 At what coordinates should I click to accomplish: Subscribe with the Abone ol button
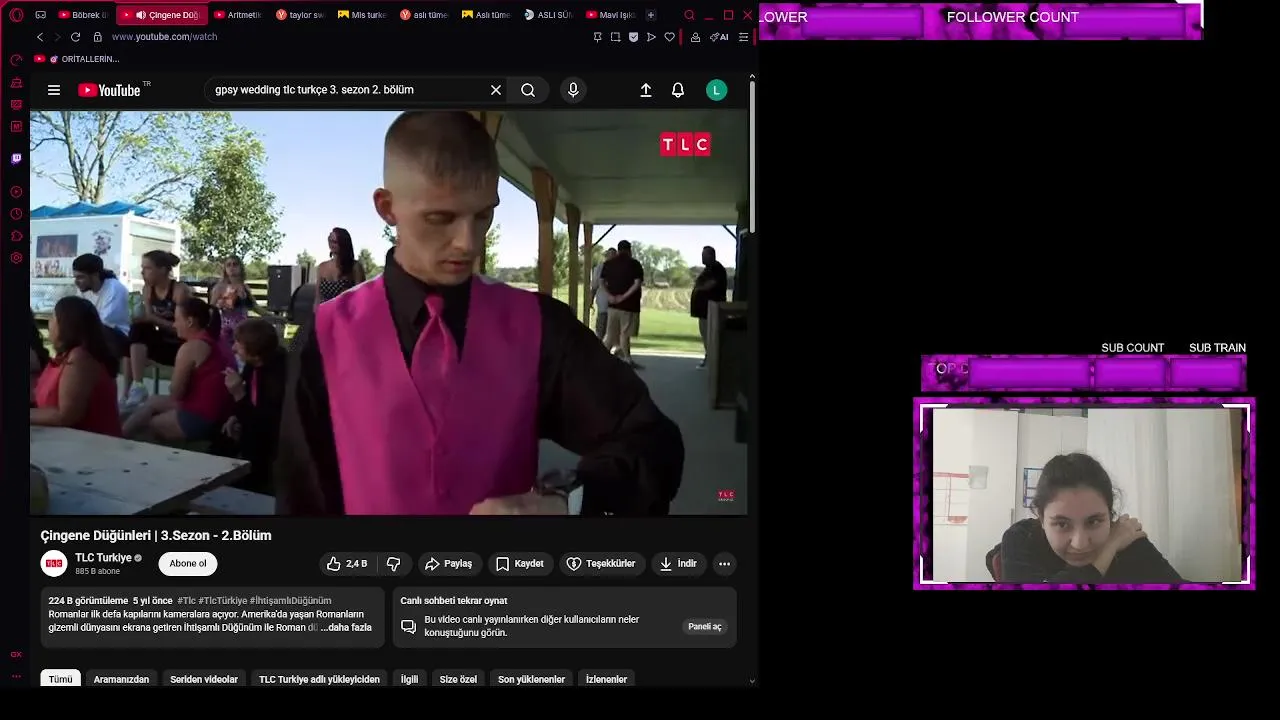point(188,564)
